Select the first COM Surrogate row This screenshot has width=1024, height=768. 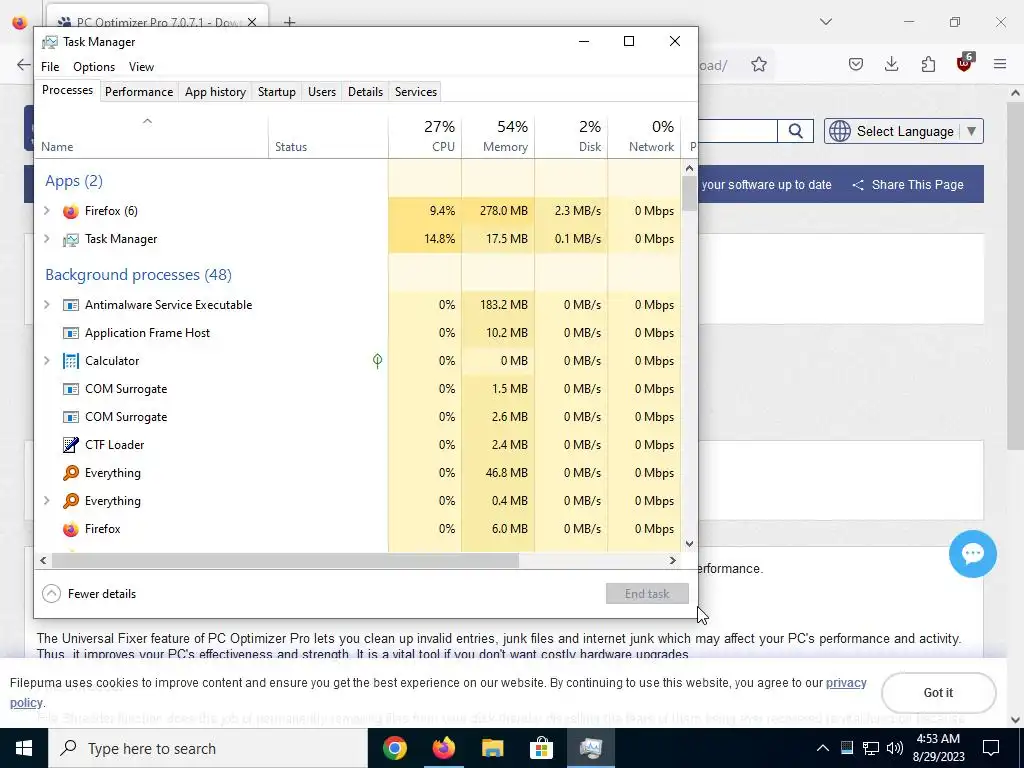pos(357,389)
